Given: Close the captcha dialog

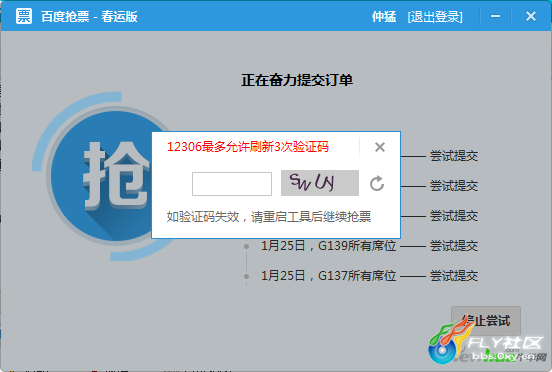Looking at the screenshot, I should pyautogui.click(x=380, y=147).
